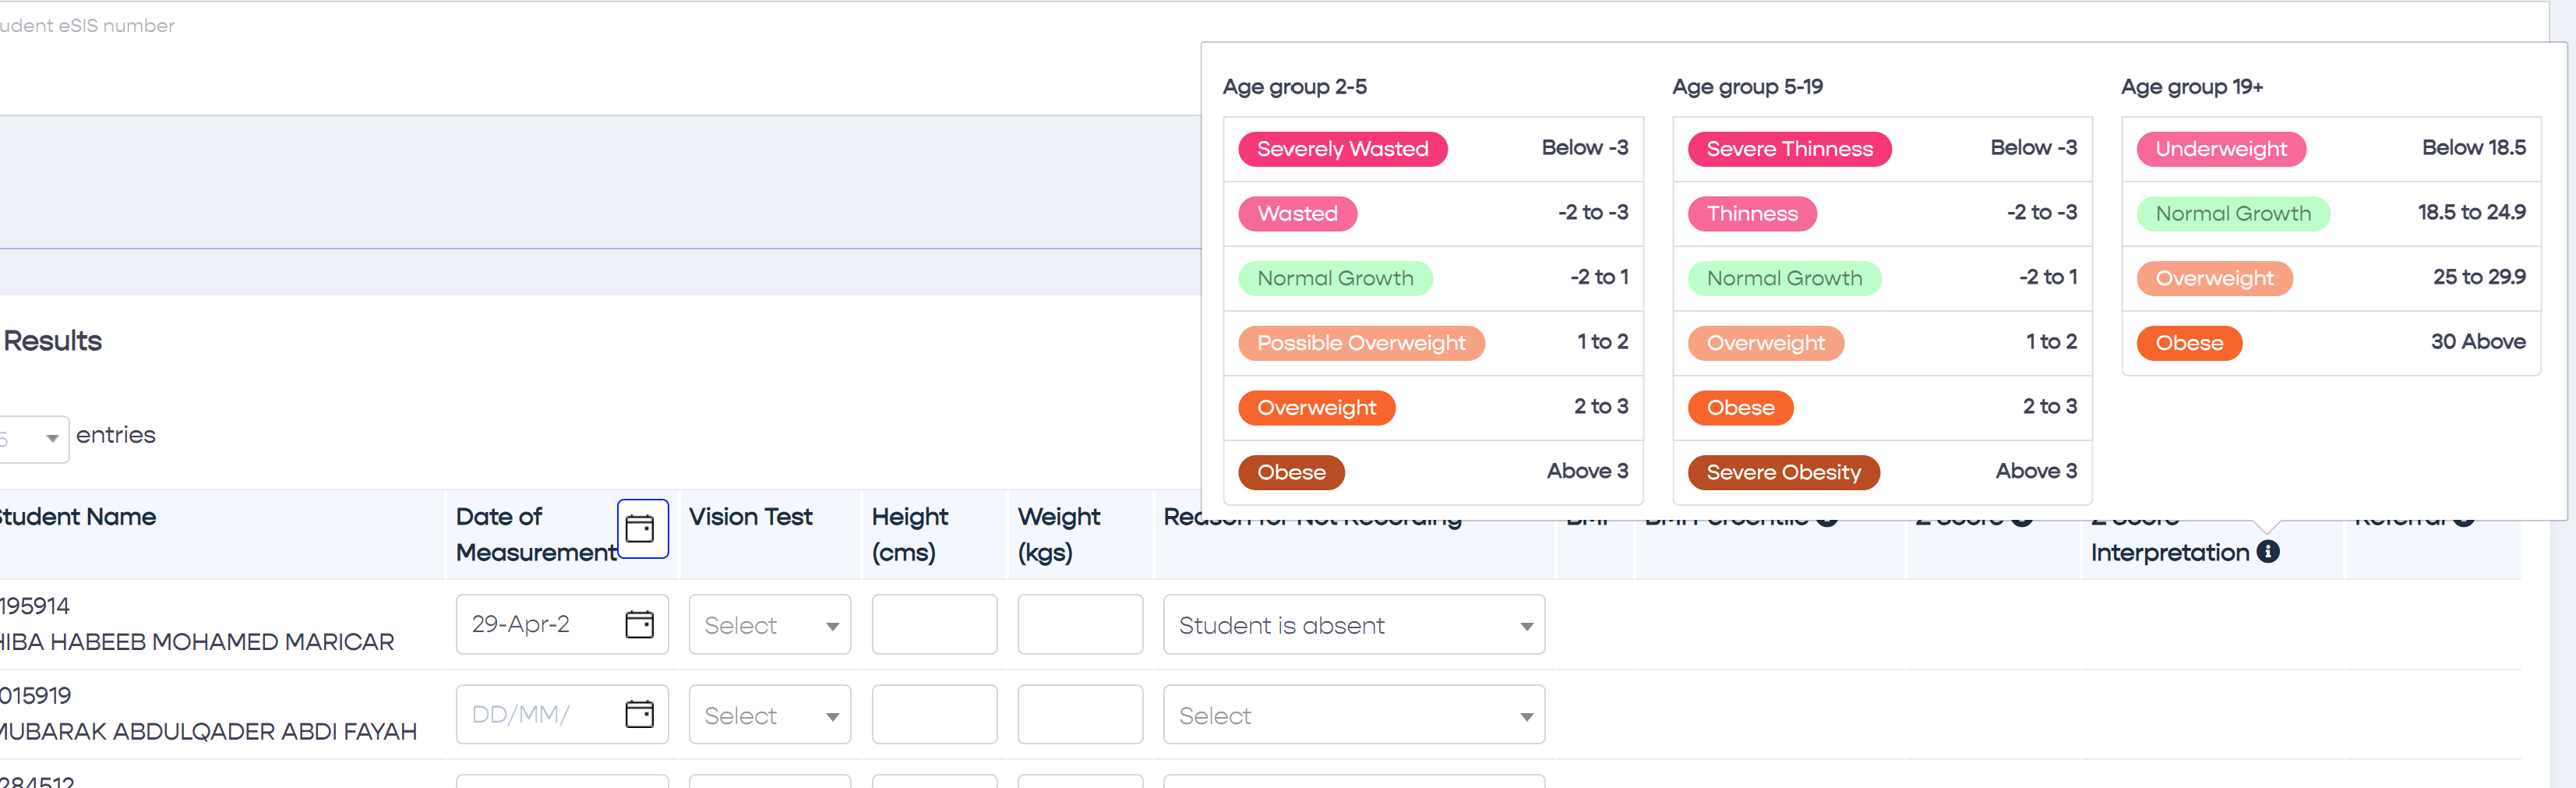Click Normal Growth badge under Age group 19+
The width and height of the screenshot is (2576, 788).
pyautogui.click(x=2232, y=214)
